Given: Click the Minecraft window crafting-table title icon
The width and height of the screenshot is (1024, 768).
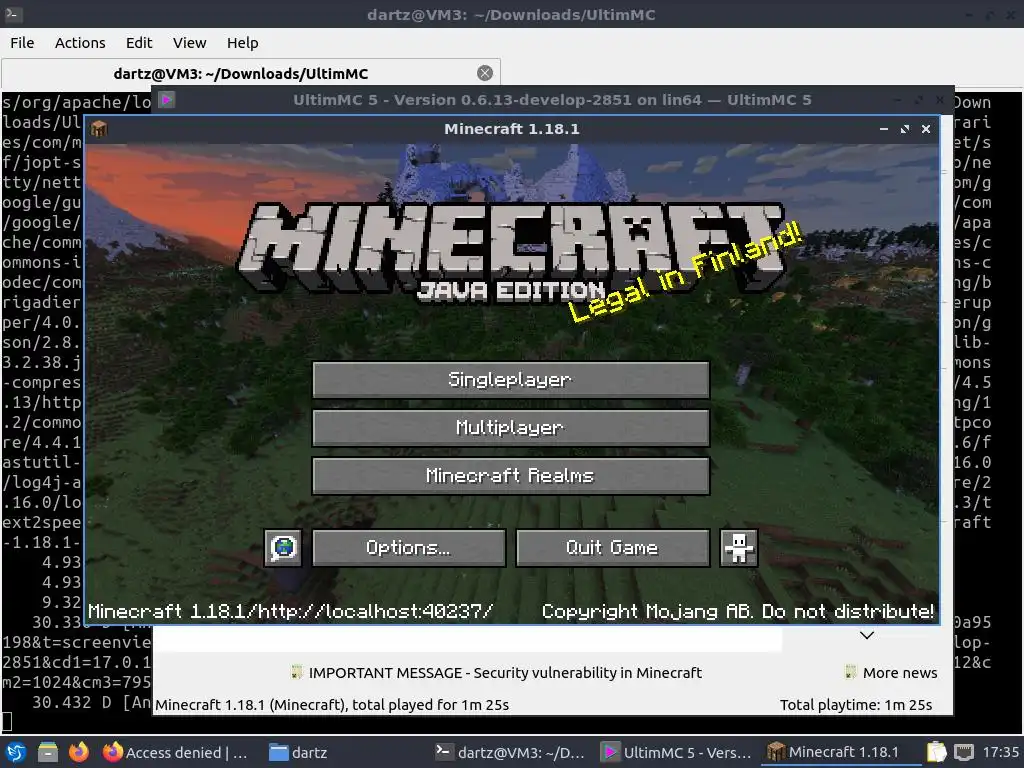Looking at the screenshot, I should (x=99, y=129).
